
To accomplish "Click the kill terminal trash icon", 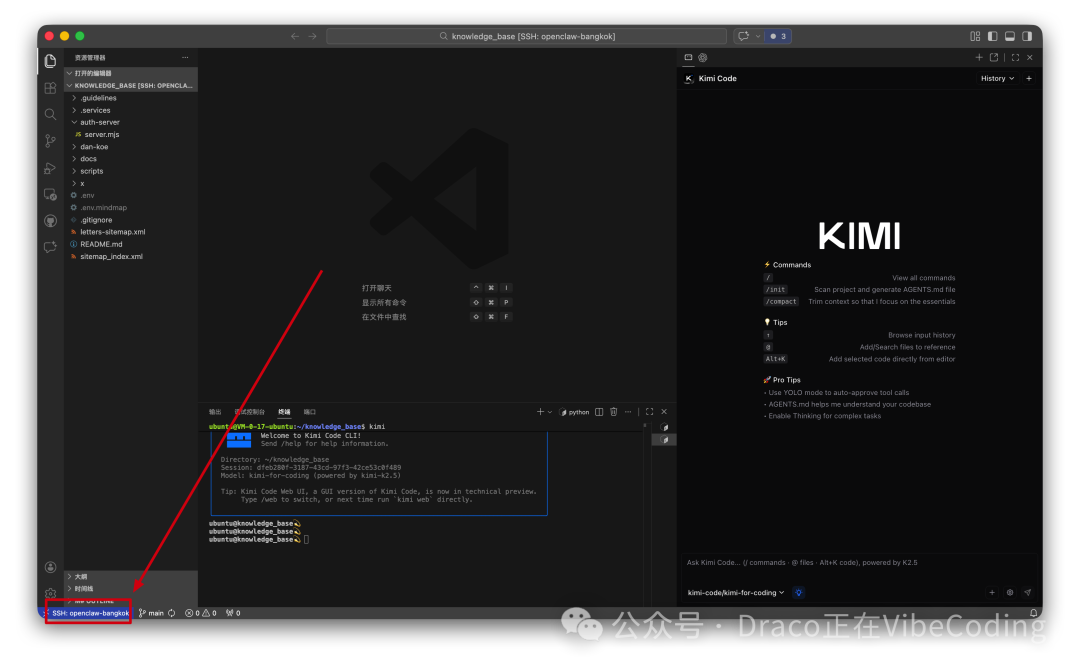I will coord(614,411).
